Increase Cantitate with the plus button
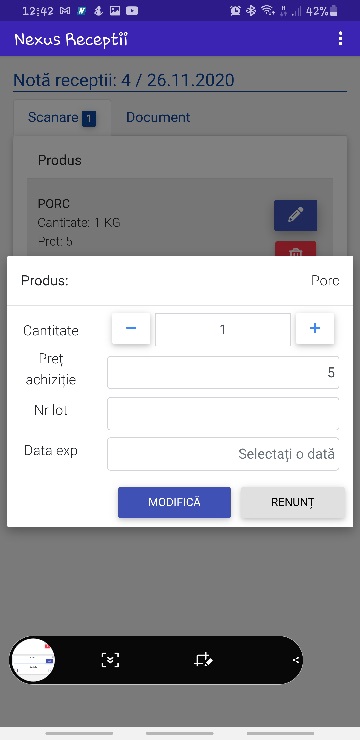The height and width of the screenshot is (740, 360). [x=315, y=328]
